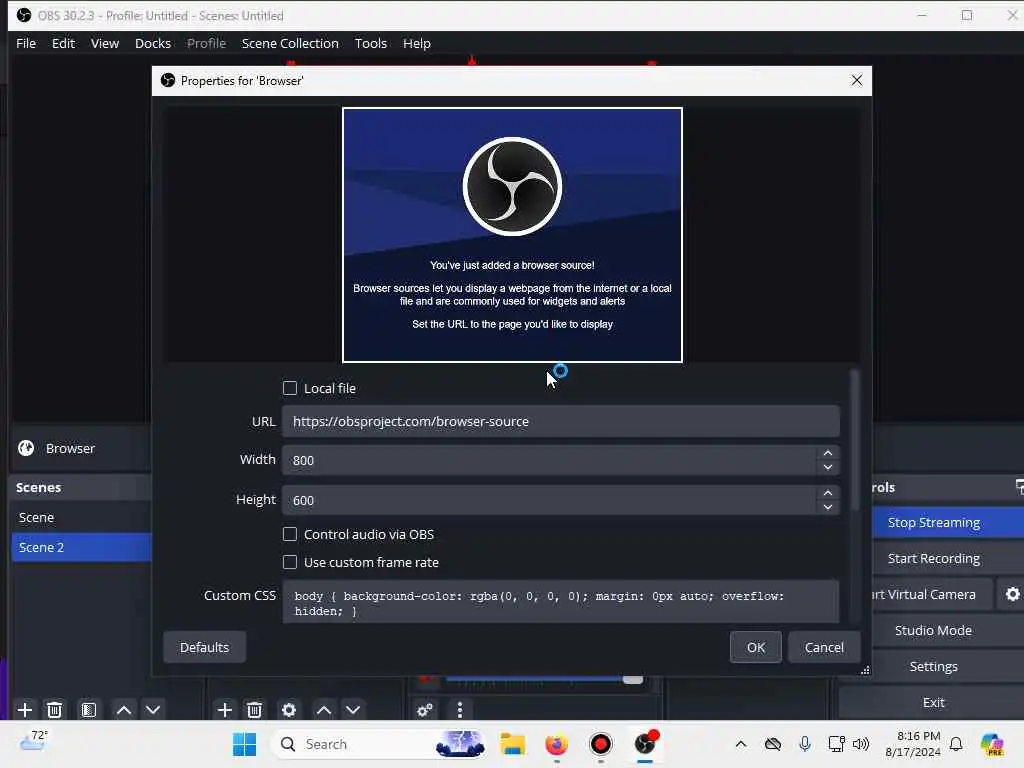Open the Windows Start menu
The height and width of the screenshot is (768, 1024).
(245, 744)
